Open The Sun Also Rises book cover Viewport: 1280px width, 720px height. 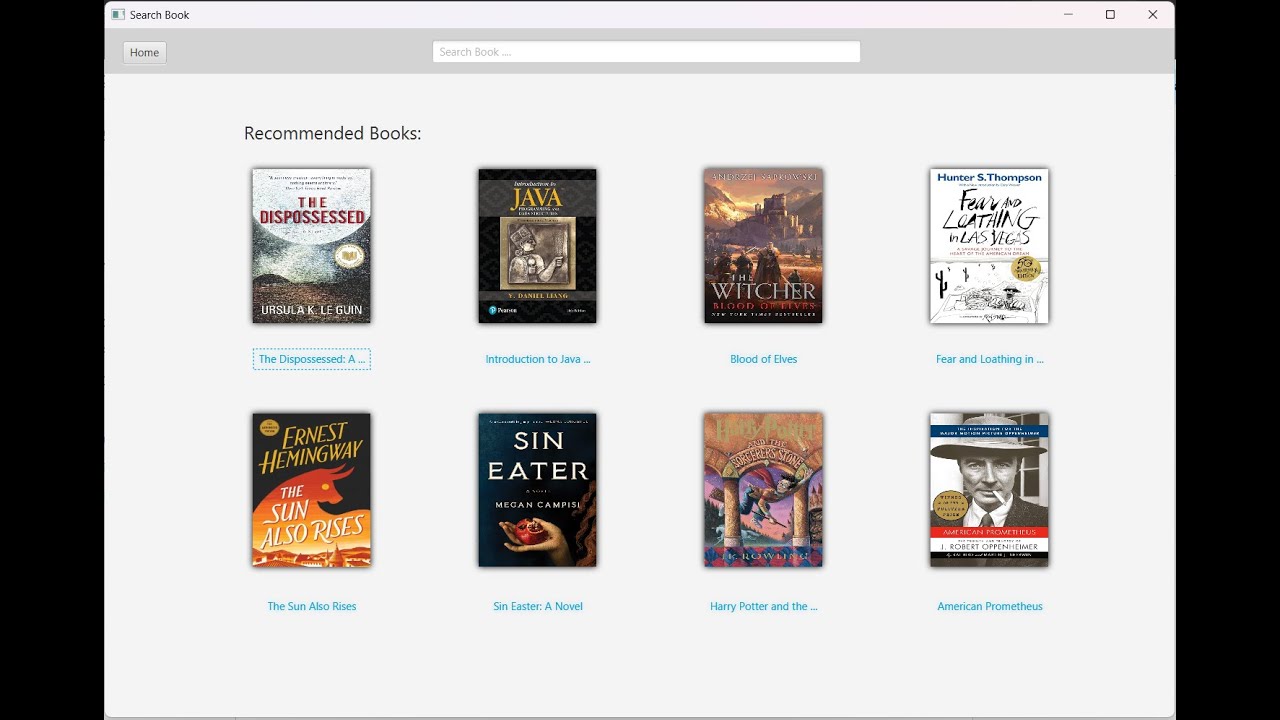311,490
